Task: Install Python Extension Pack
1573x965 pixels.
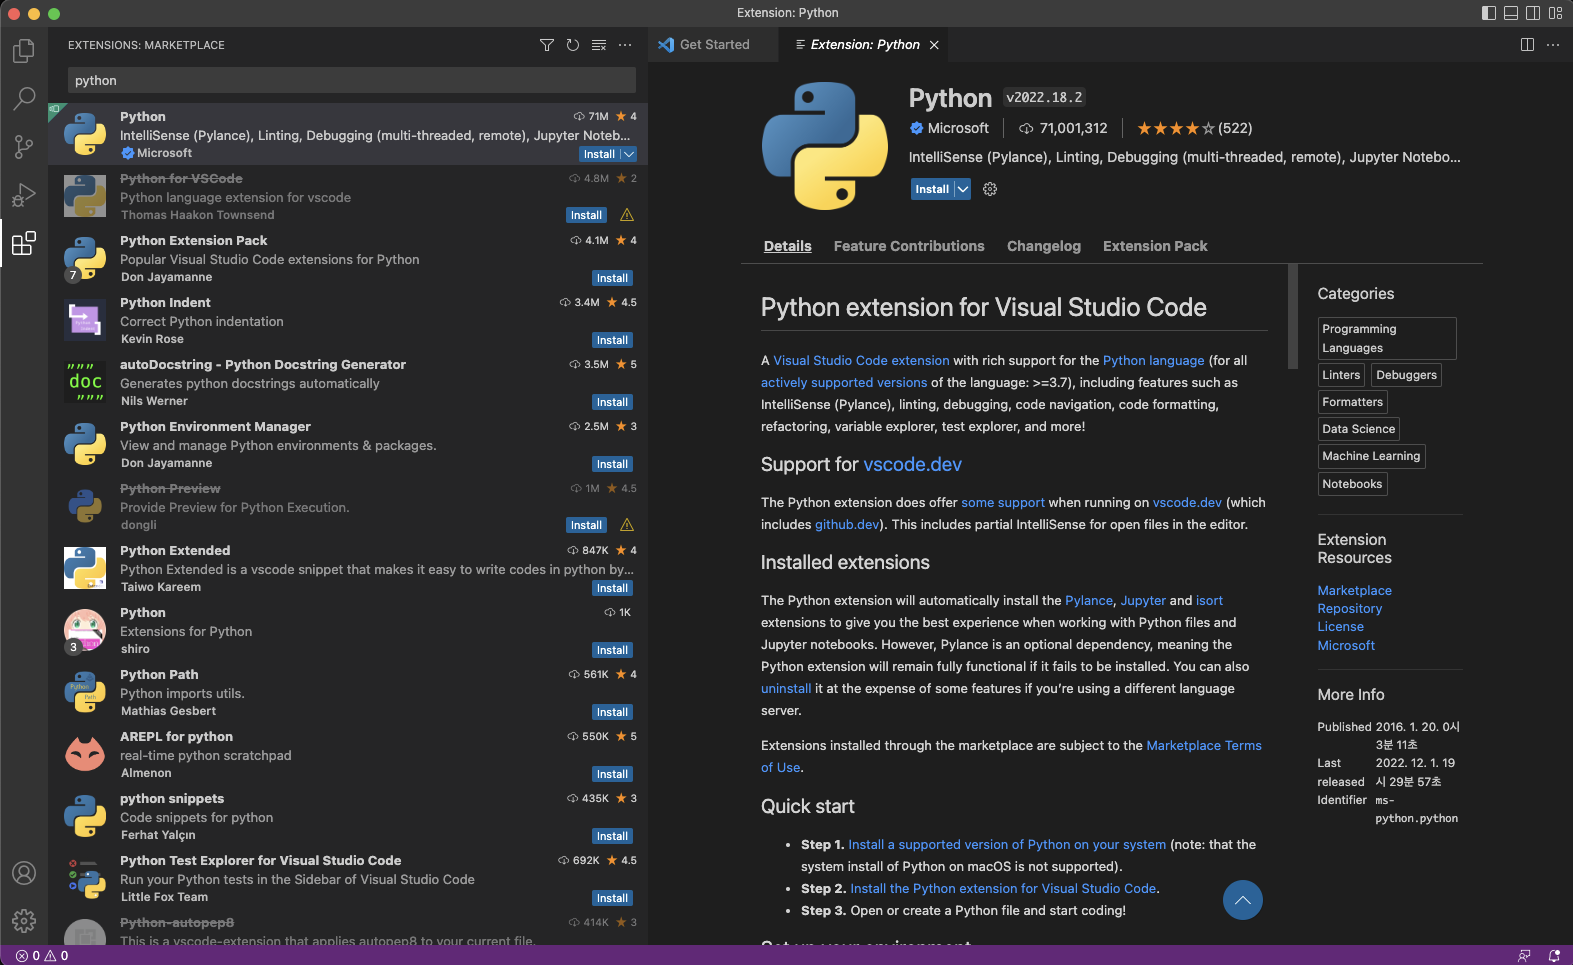Action: (x=612, y=278)
